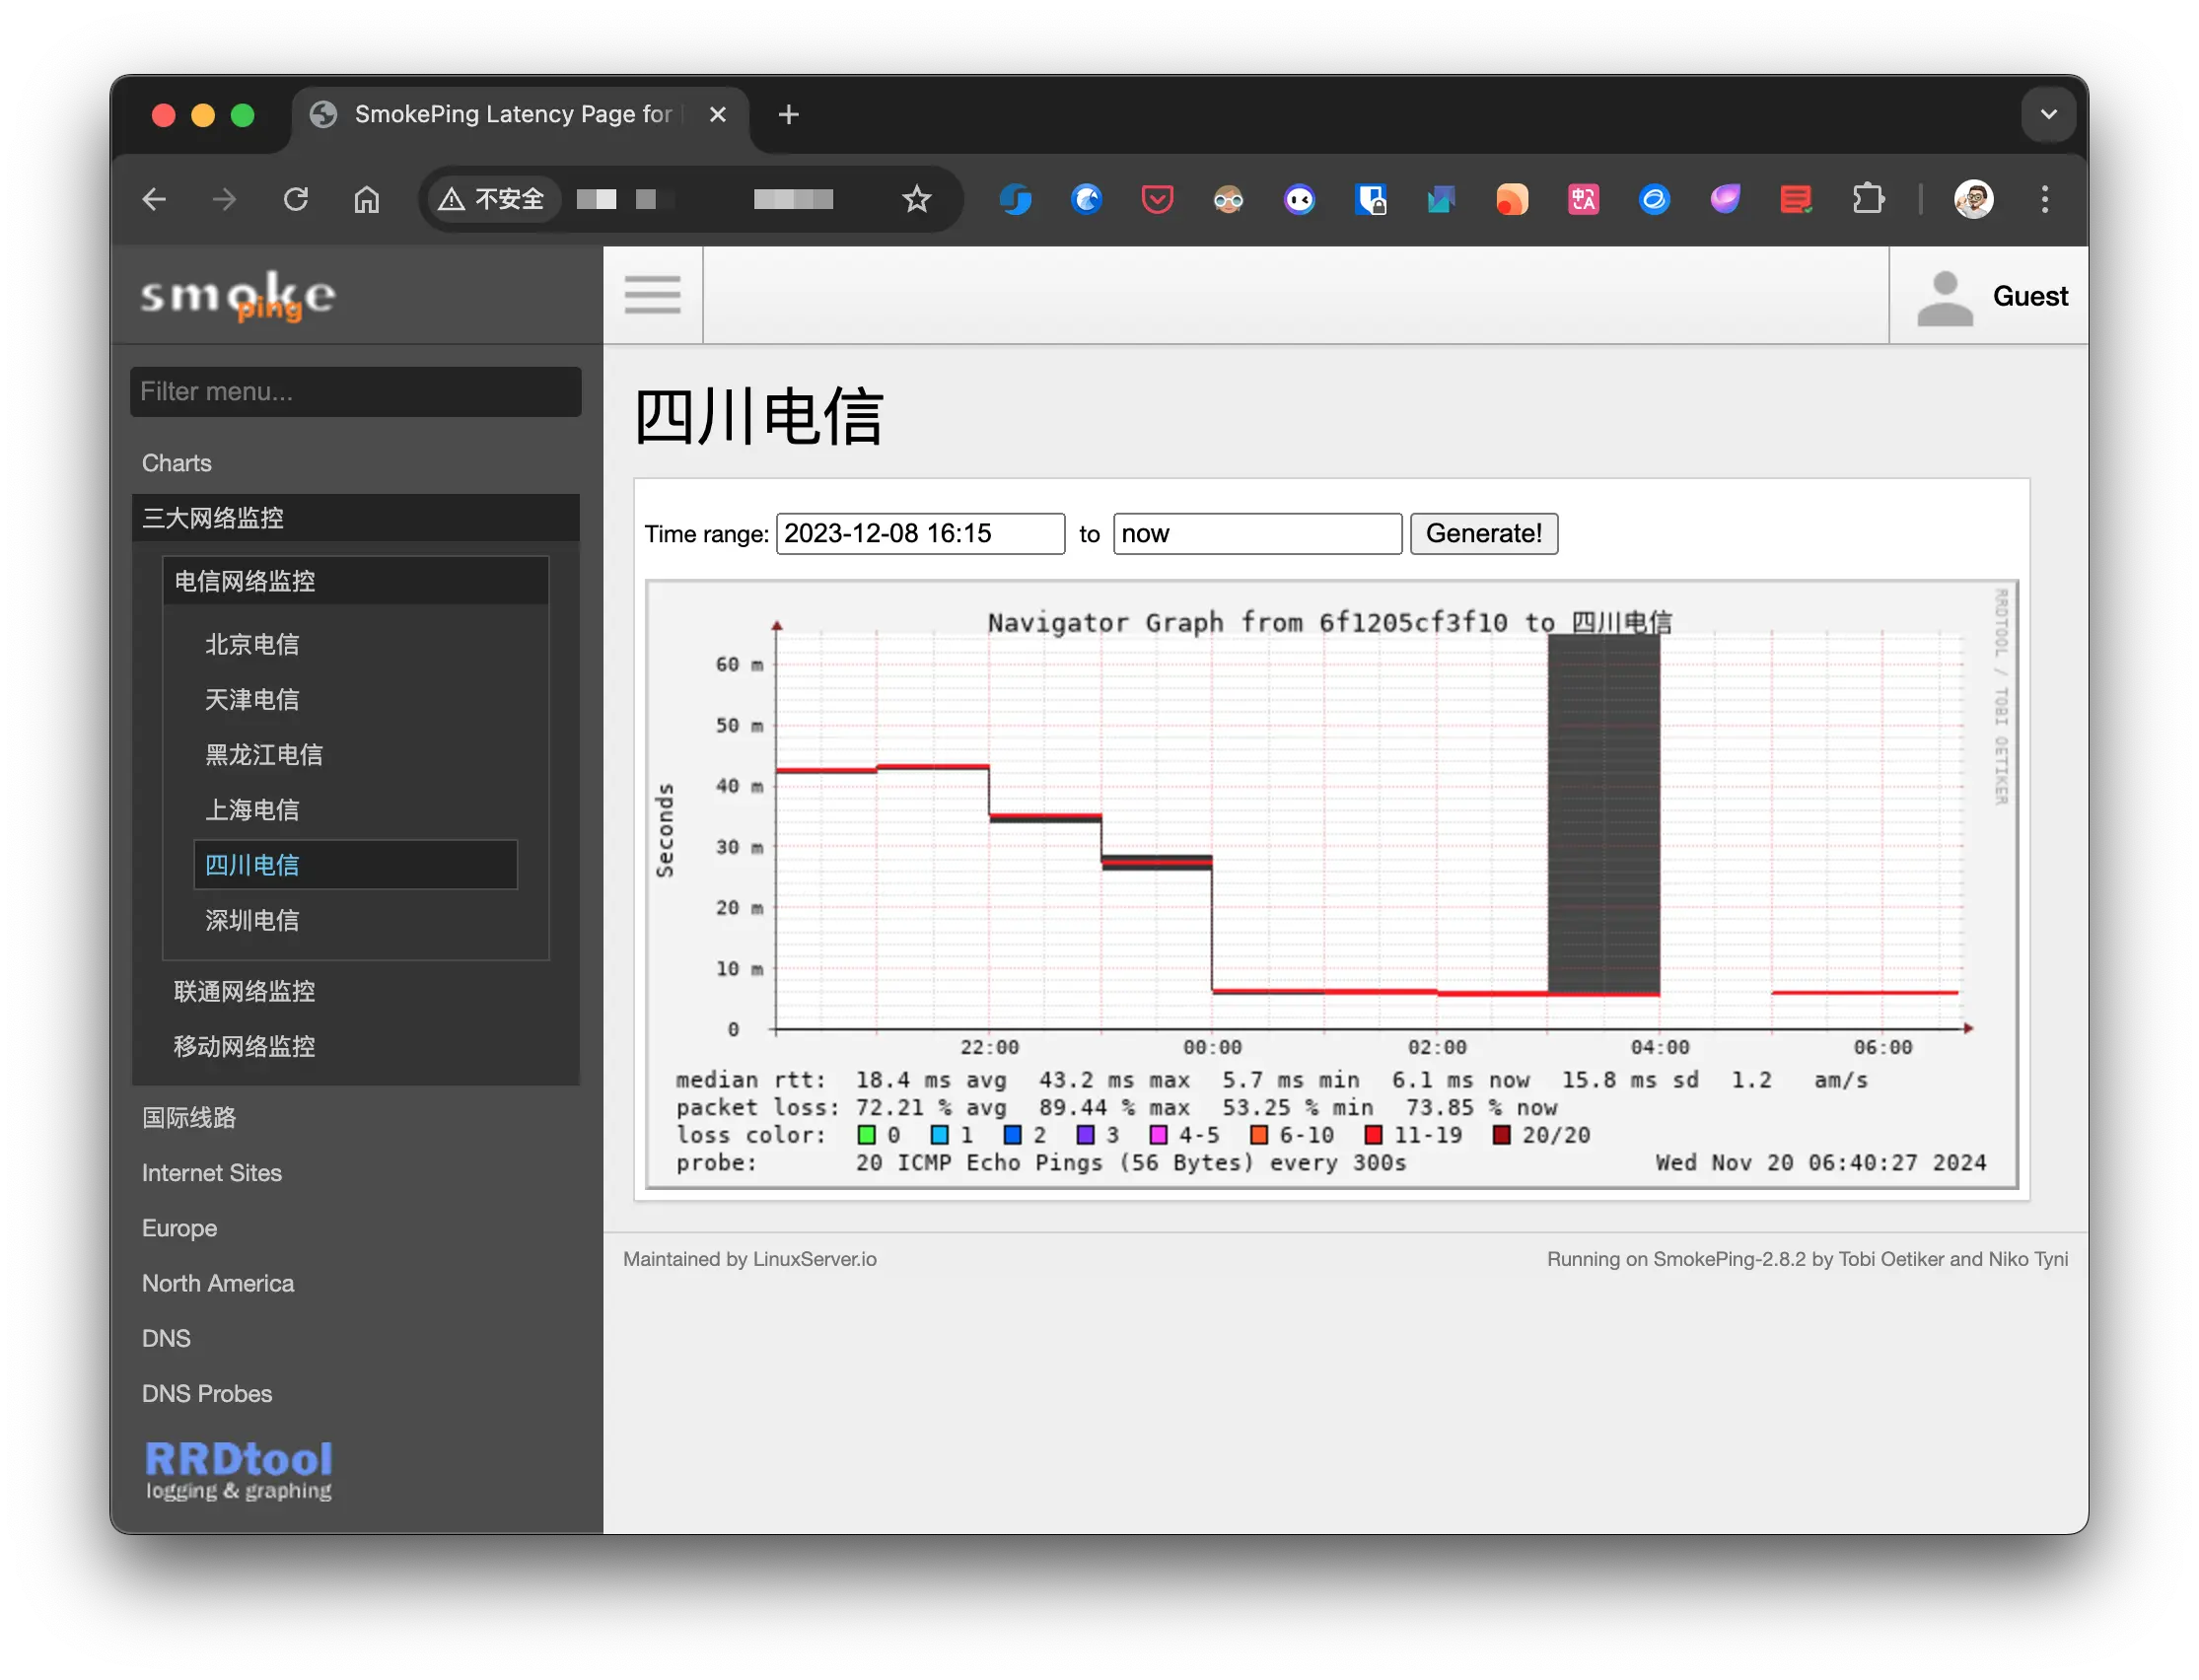Open the browser three-dot menu
This screenshot has height=1680, width=2199.
pyautogui.click(x=2044, y=200)
